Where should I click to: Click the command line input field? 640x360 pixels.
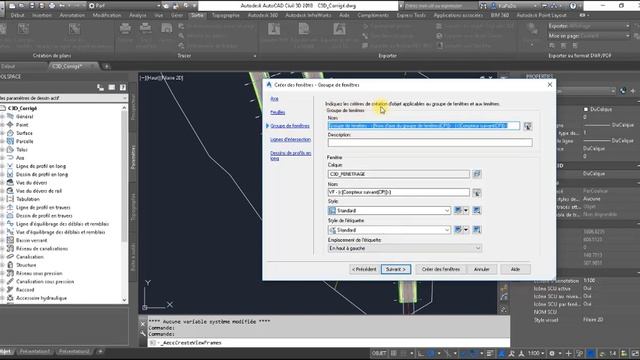click(x=329, y=343)
